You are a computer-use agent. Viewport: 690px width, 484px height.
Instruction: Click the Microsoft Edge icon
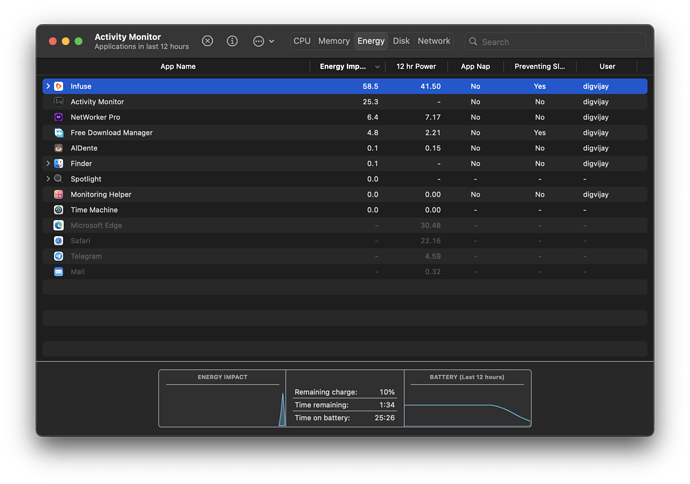tap(59, 225)
